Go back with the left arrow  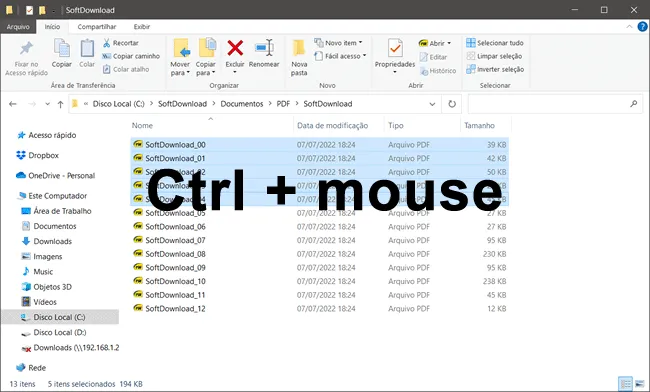[x=13, y=104]
